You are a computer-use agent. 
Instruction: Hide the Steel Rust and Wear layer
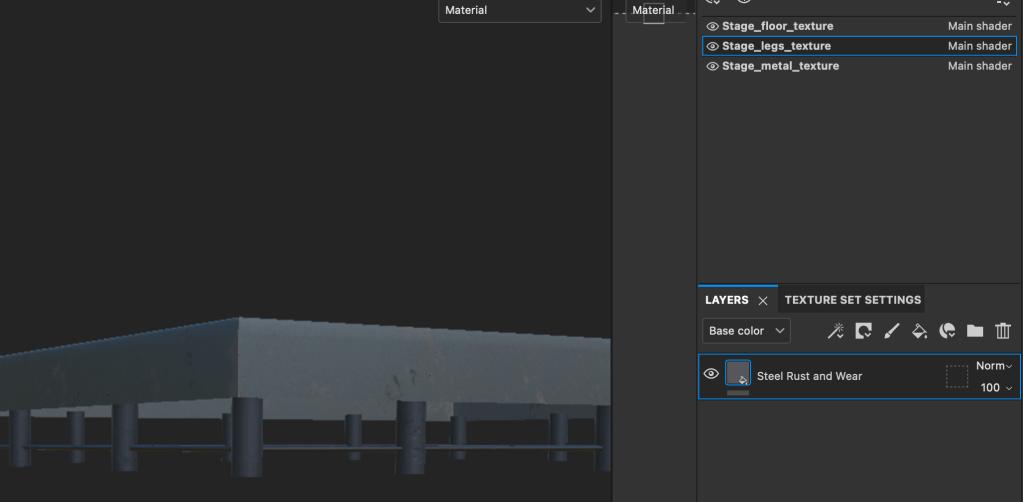(711, 375)
